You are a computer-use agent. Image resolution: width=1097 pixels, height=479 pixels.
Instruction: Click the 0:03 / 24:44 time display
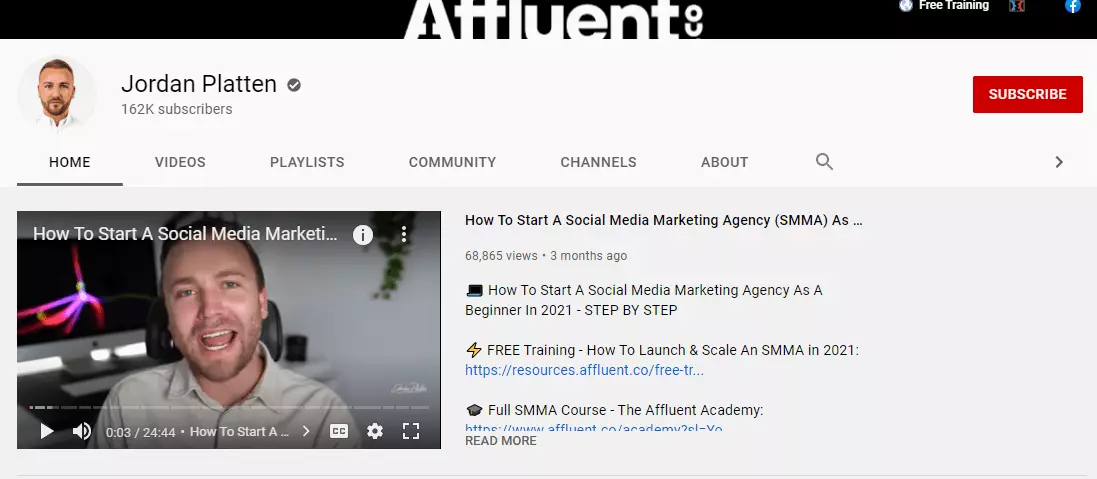141,432
